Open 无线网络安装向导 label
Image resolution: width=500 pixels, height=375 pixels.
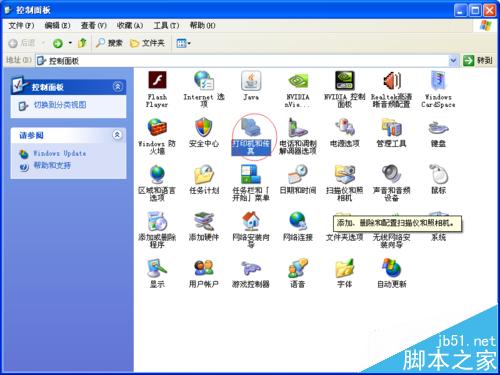click(x=391, y=241)
